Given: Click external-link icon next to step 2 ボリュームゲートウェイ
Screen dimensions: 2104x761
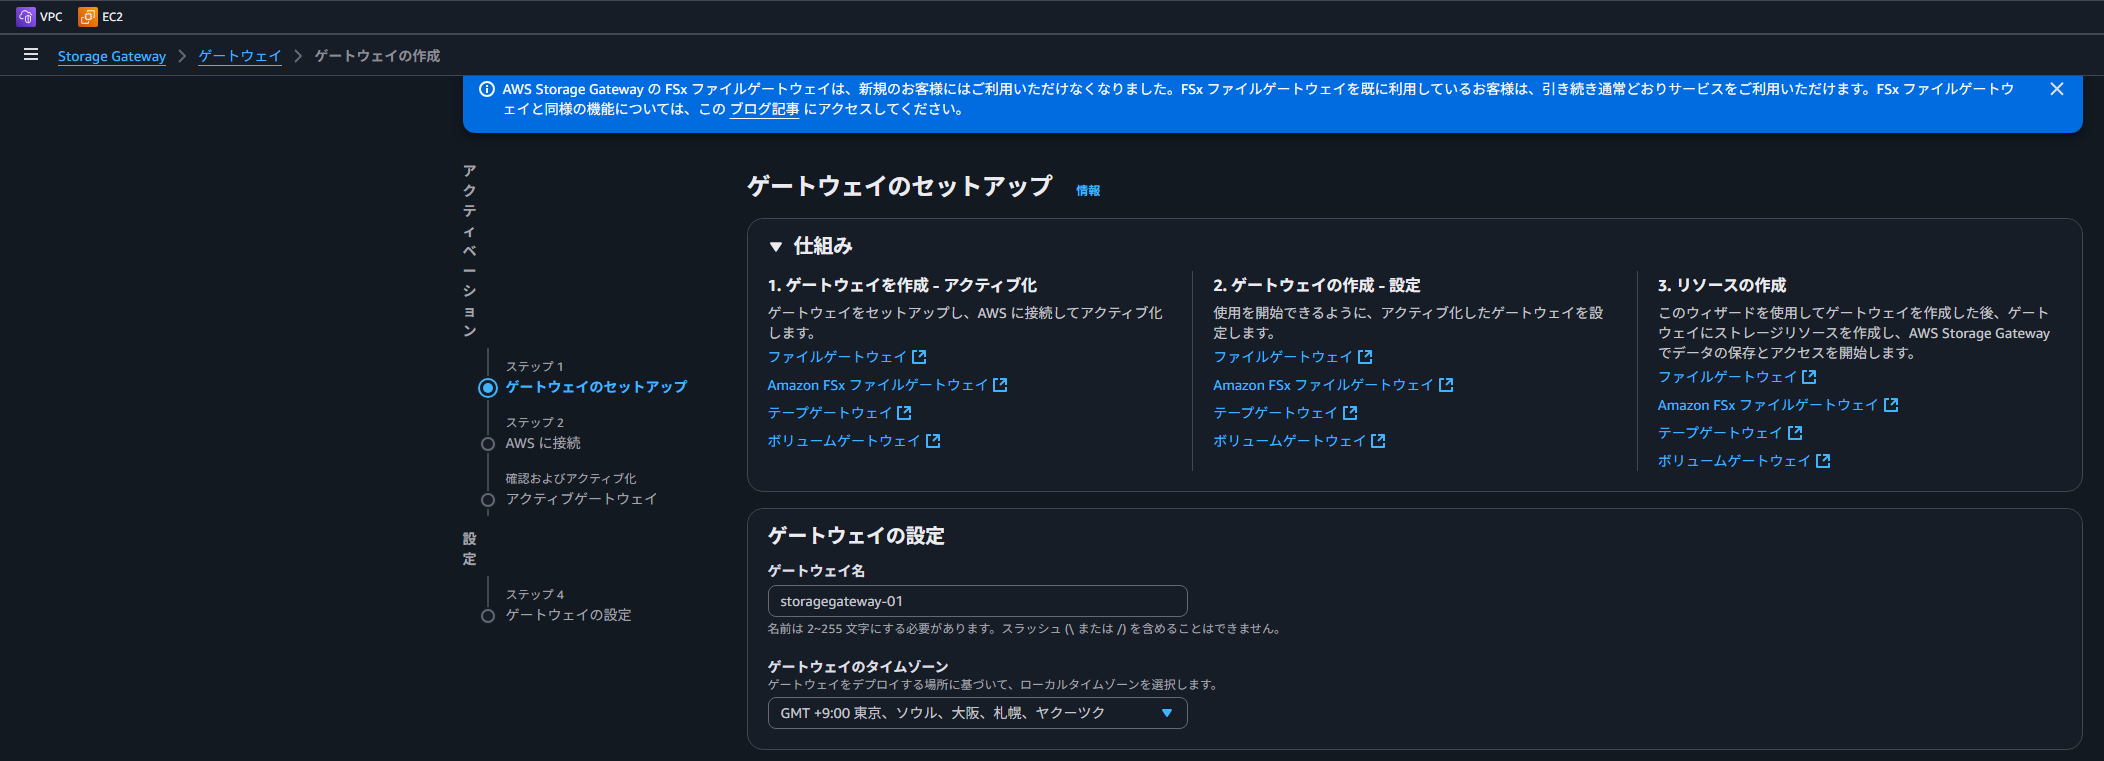Looking at the screenshot, I should point(1379,441).
